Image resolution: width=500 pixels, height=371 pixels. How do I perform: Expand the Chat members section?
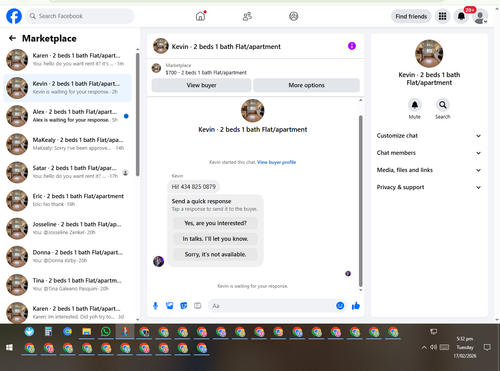(x=429, y=153)
